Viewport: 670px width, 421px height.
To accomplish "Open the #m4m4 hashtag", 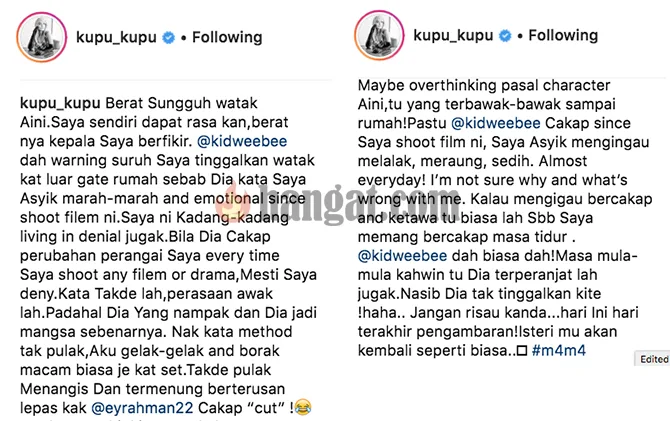I will pos(559,350).
